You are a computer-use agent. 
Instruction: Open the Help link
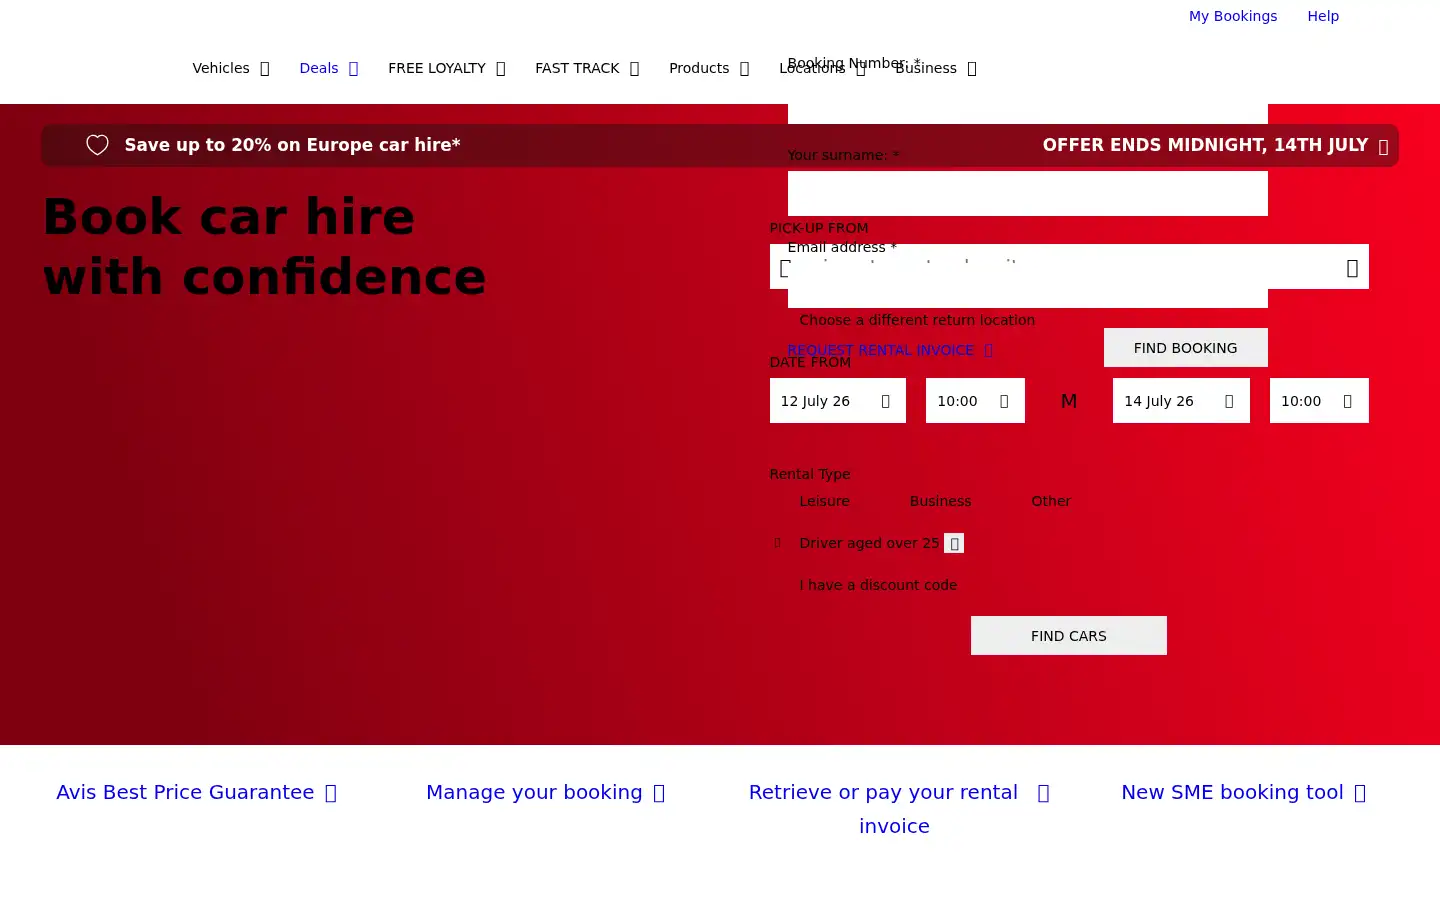(1323, 16)
